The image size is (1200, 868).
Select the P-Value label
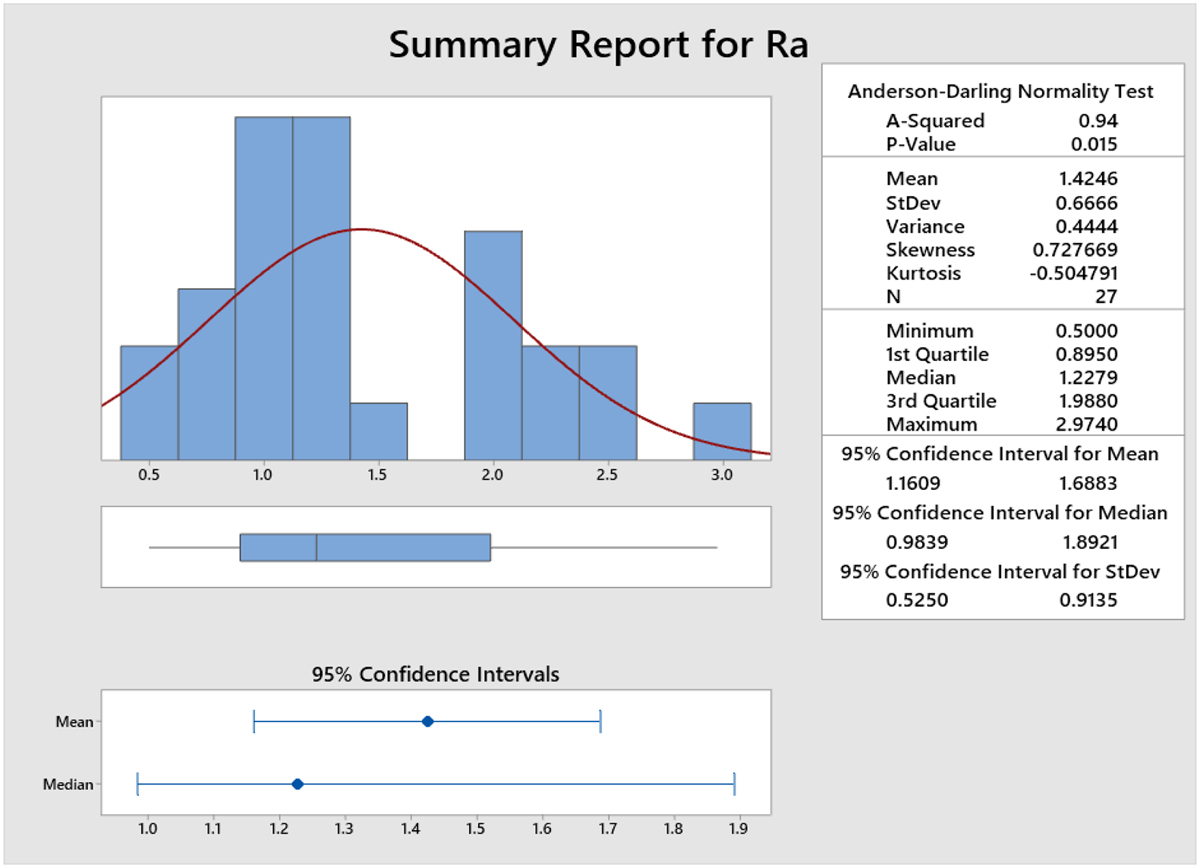921,144
